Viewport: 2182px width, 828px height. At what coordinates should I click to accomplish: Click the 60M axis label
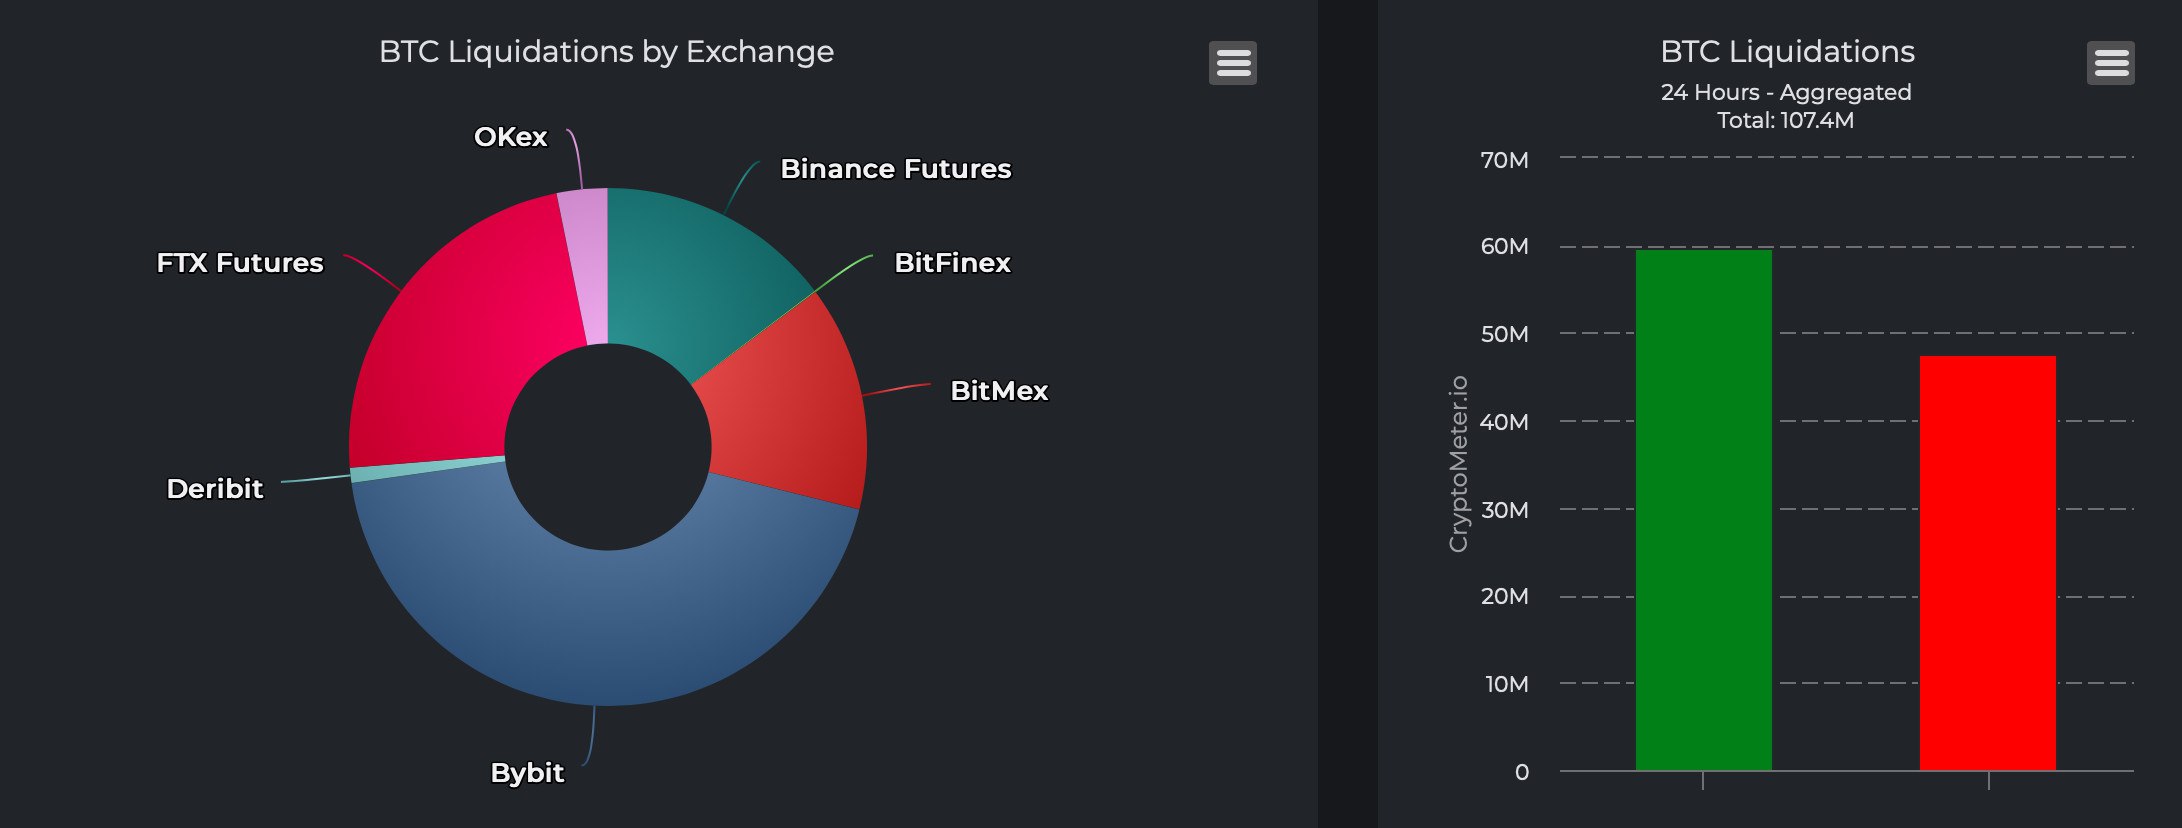[x=1505, y=246]
